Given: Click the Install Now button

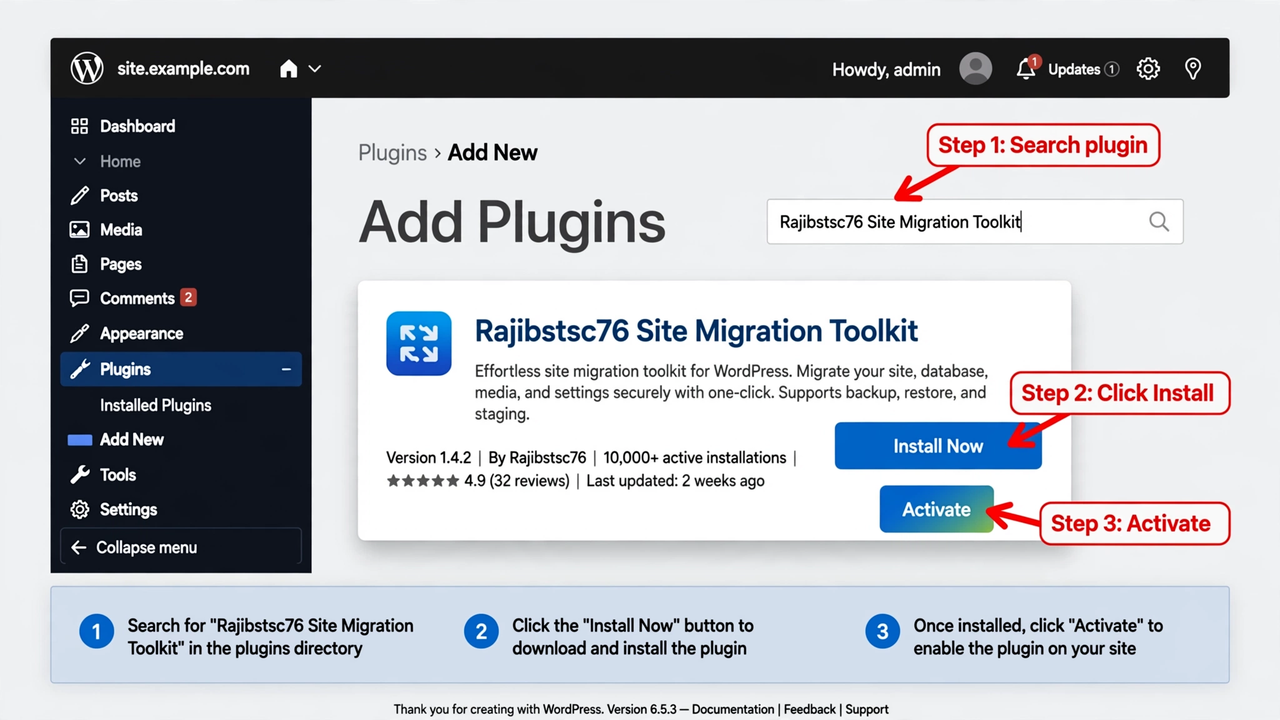Looking at the screenshot, I should click(x=938, y=446).
